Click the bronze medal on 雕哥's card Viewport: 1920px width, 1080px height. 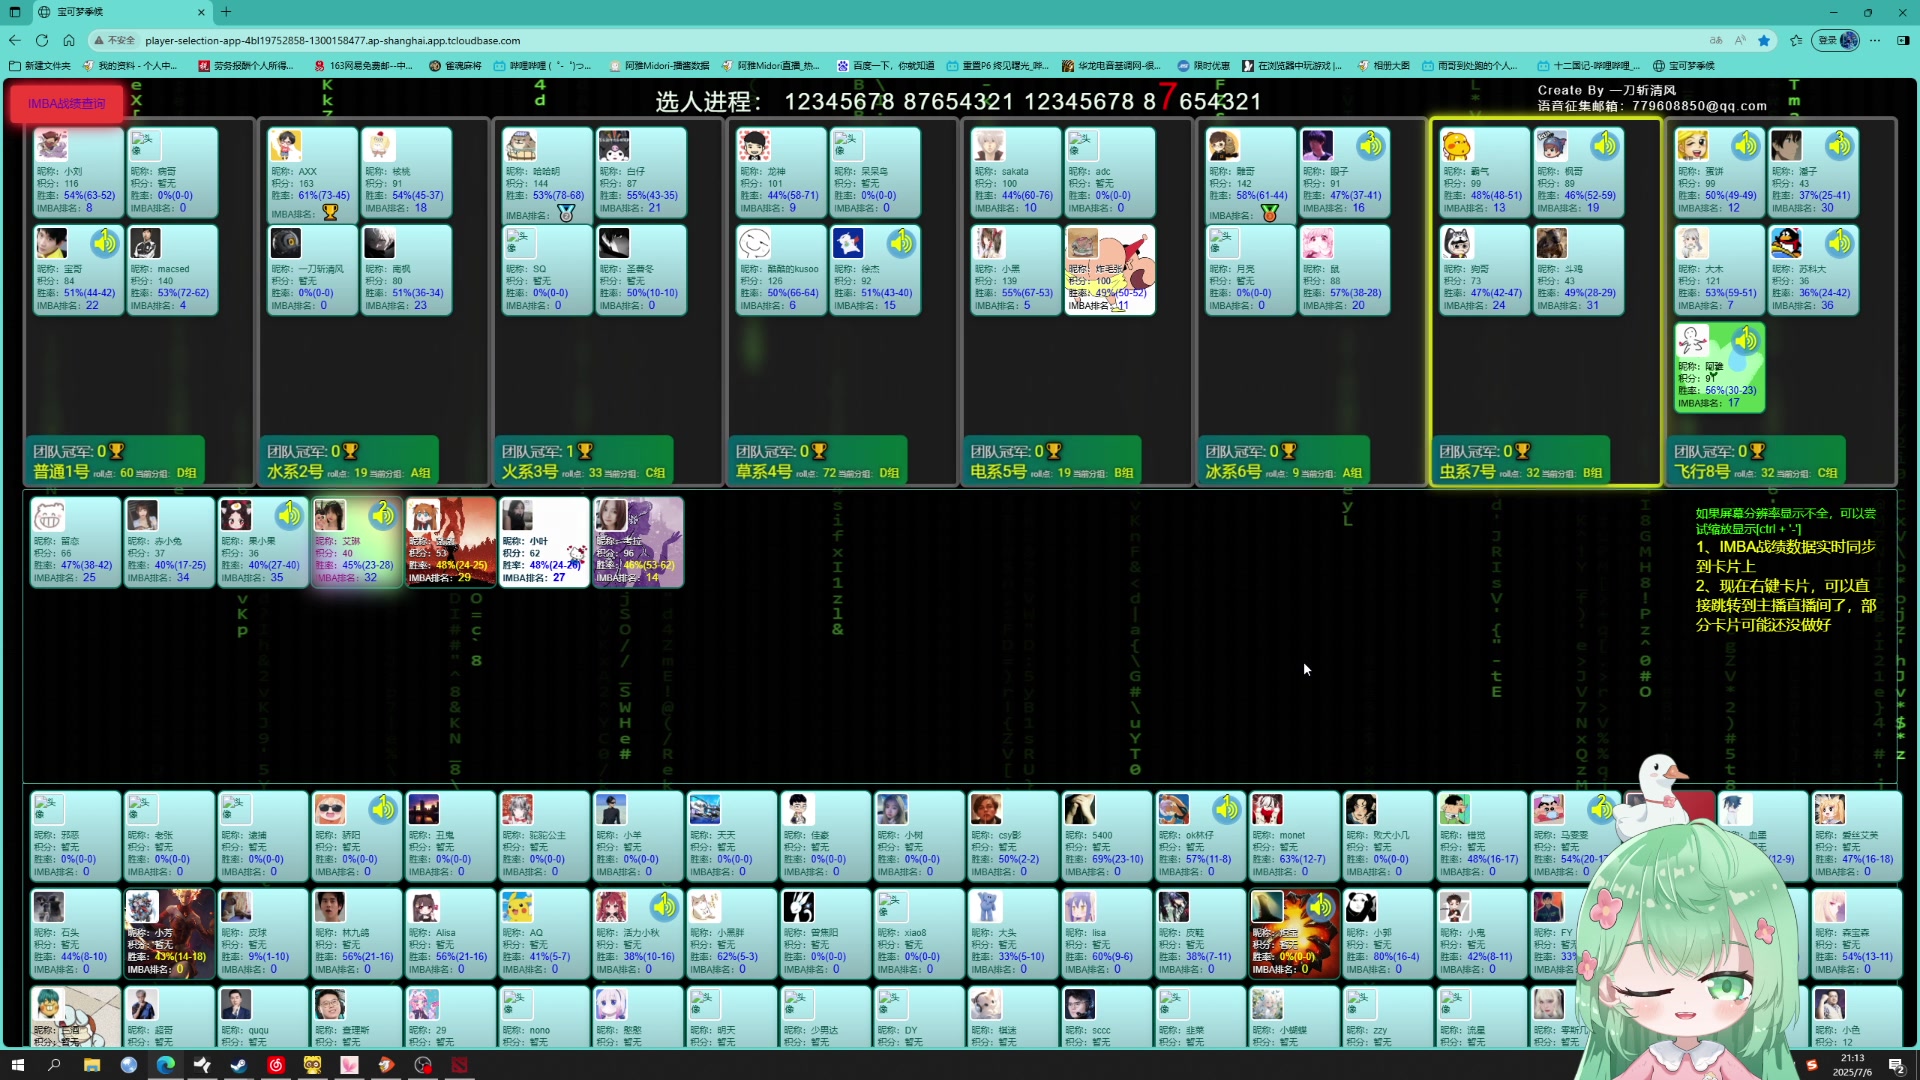[1269, 214]
